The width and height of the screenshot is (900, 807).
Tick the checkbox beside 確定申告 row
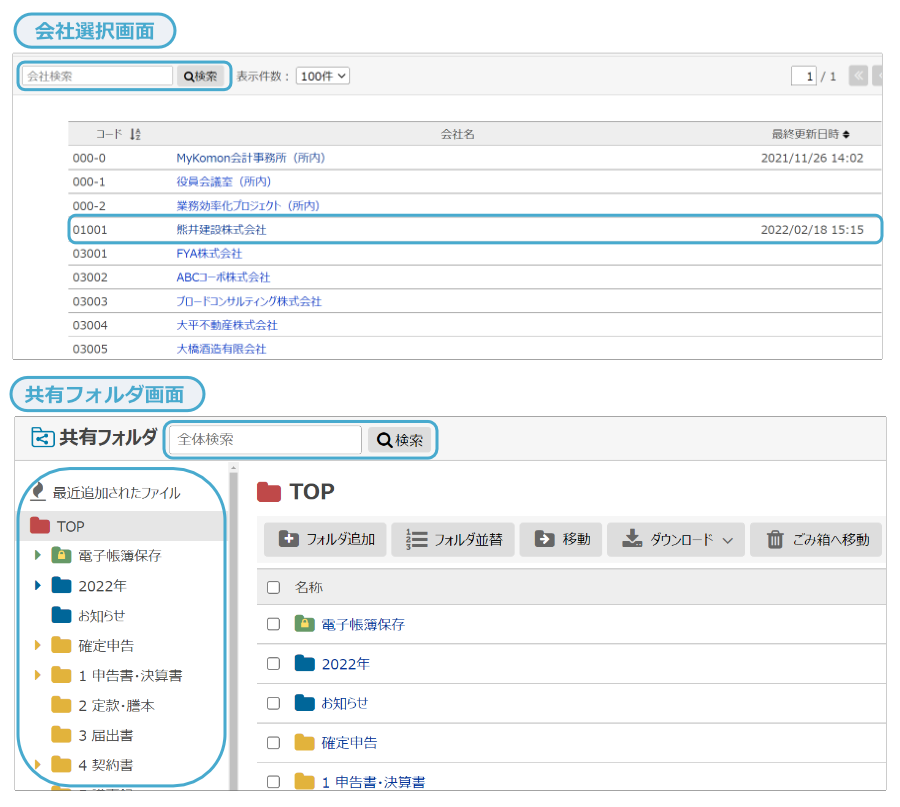point(273,743)
